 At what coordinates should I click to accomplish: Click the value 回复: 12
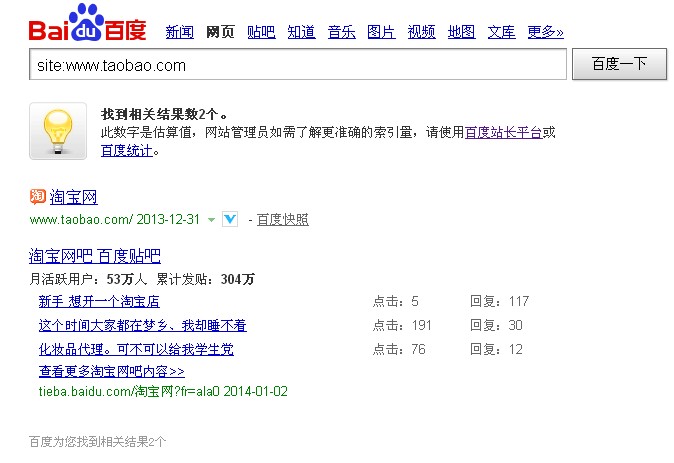[x=496, y=349]
